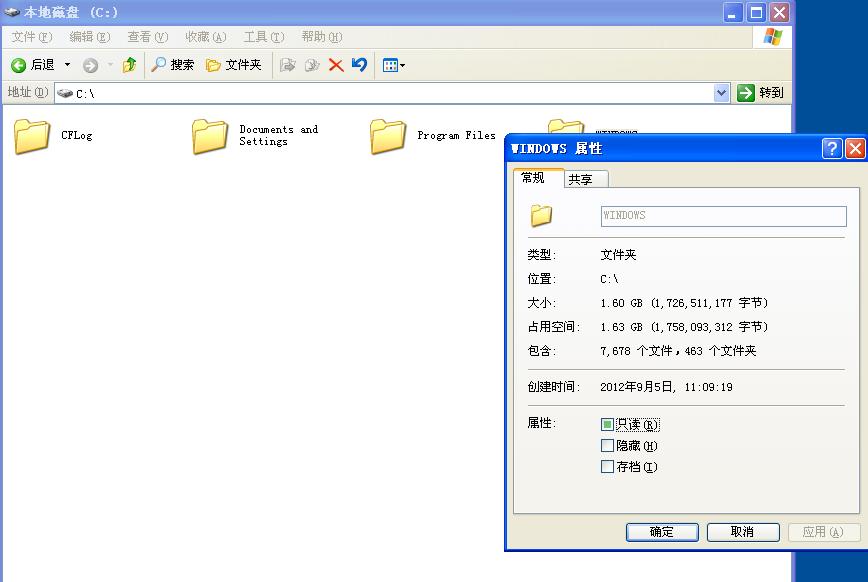Click the size value 1.60 GB
The image size is (868, 582).
coord(621,303)
